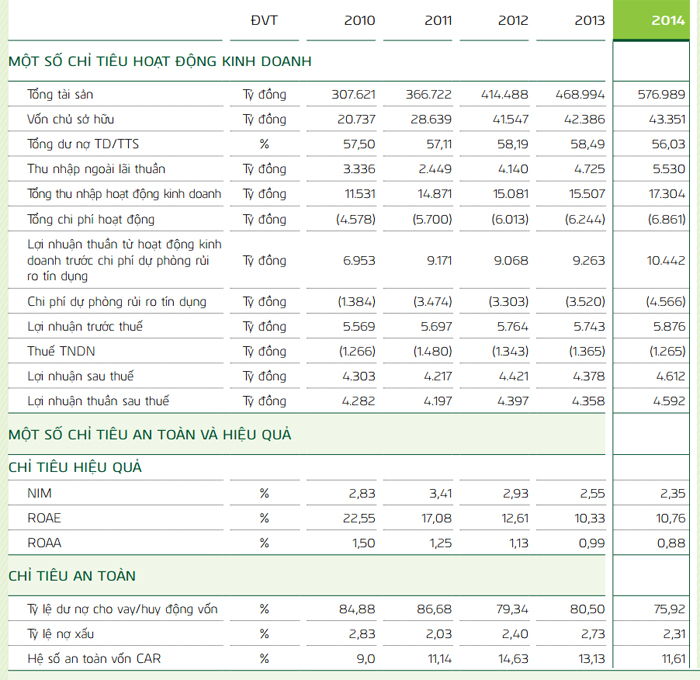Select the 'Chi phí dự phòng rủi ro tín dụng' label
The height and width of the screenshot is (680, 700).
click(x=117, y=302)
